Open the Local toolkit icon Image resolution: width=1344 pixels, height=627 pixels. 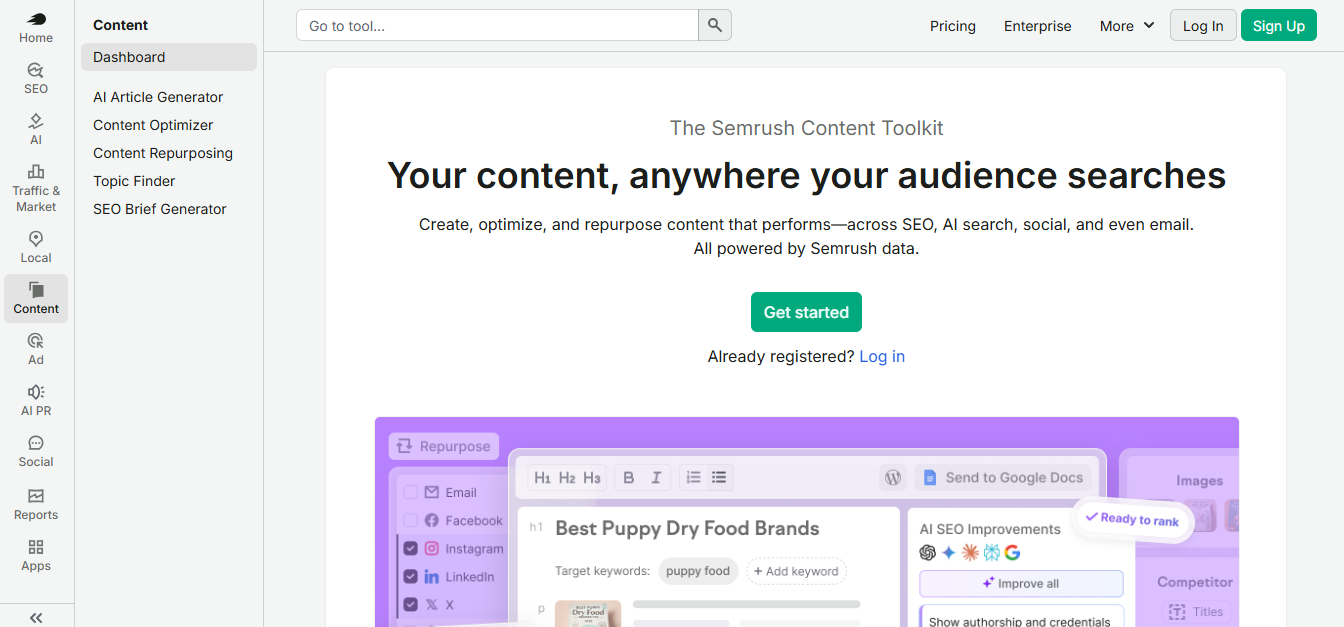(36, 247)
